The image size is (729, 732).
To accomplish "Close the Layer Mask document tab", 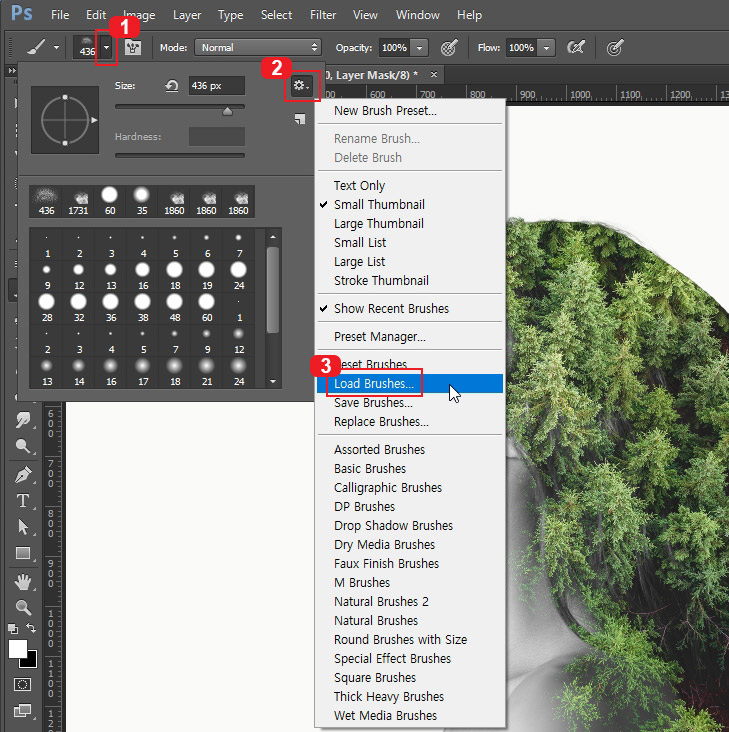I will pyautogui.click(x=434, y=74).
